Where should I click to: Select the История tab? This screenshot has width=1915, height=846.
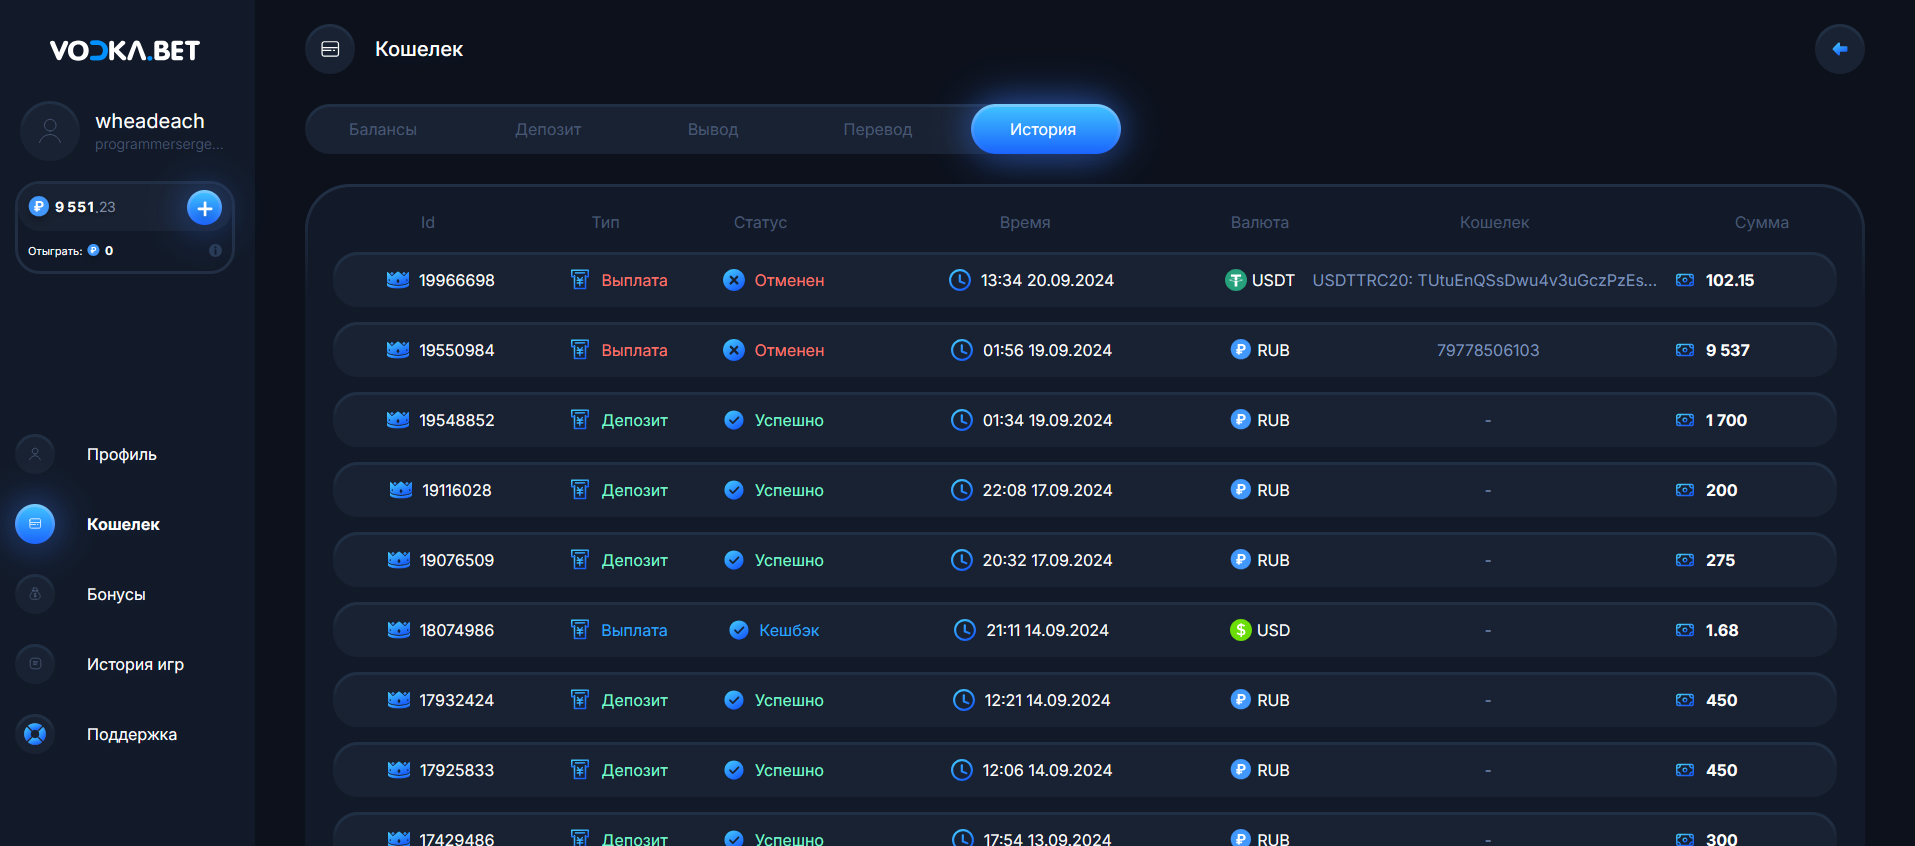1045,129
